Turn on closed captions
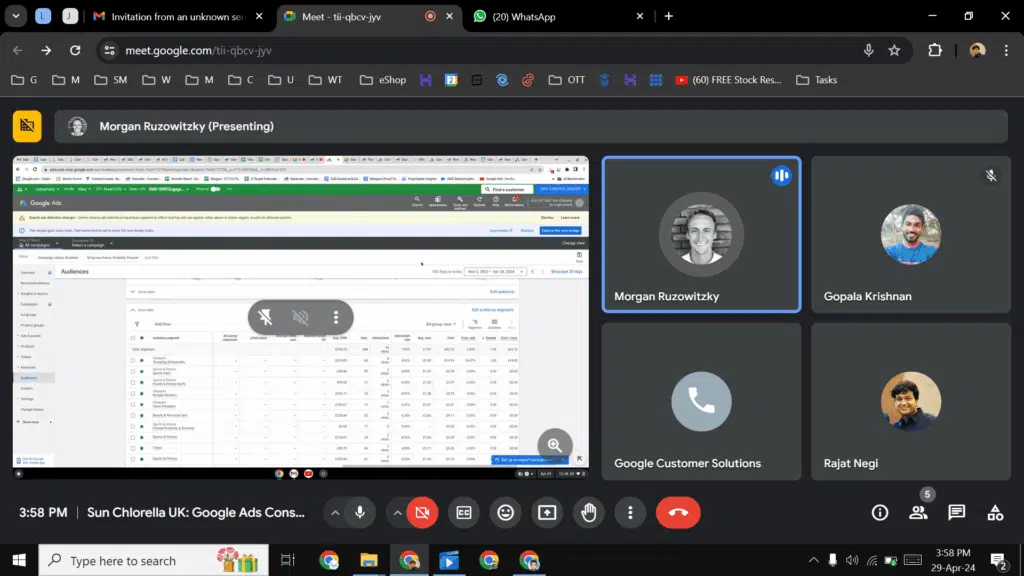 coord(463,512)
